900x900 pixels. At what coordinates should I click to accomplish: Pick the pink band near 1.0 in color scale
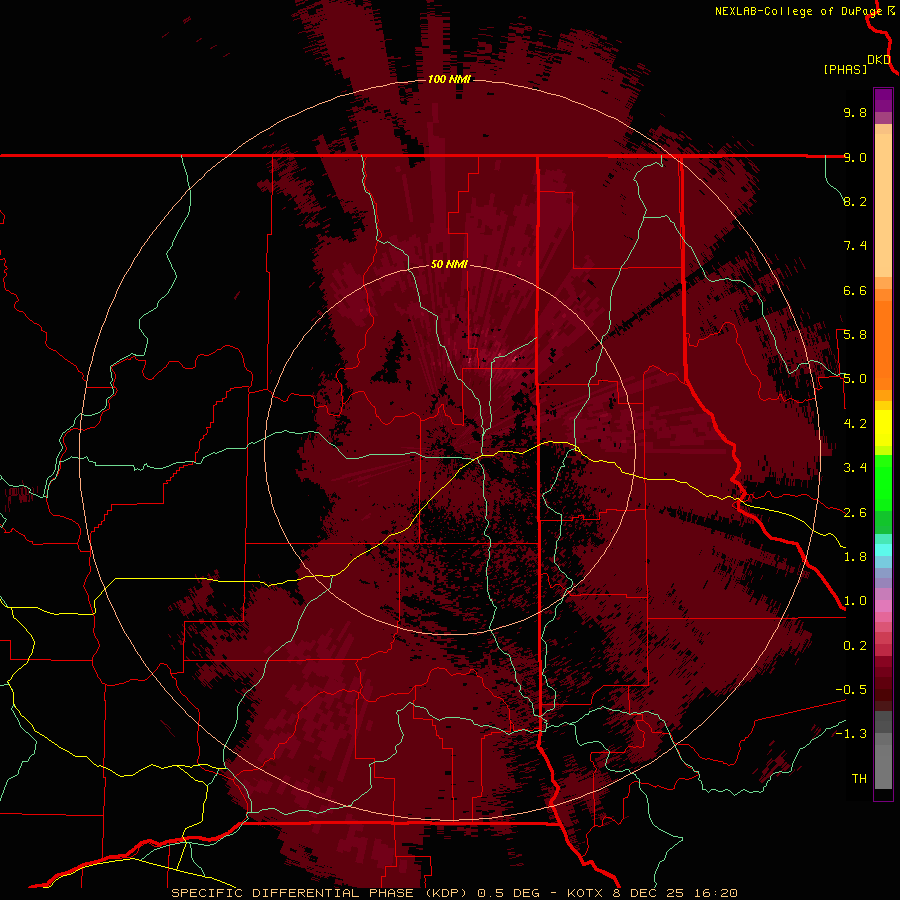click(x=883, y=606)
